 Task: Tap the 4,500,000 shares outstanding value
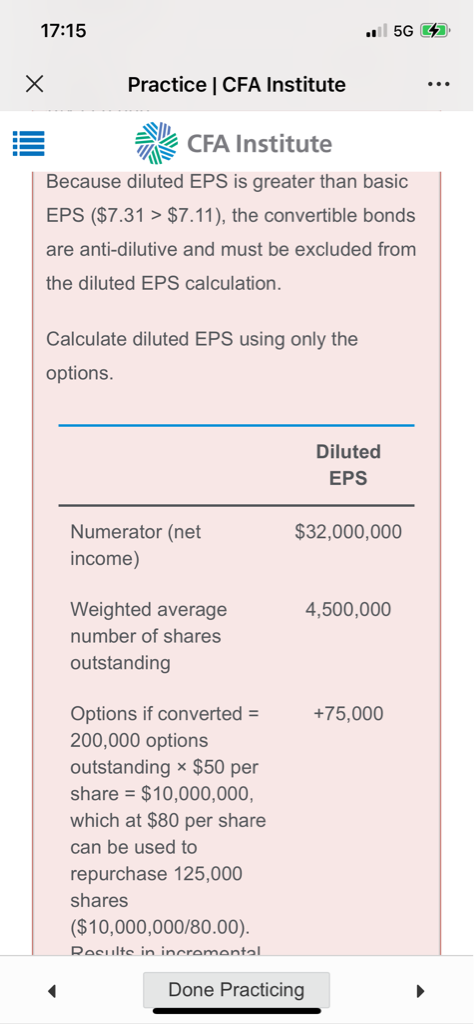(x=348, y=610)
